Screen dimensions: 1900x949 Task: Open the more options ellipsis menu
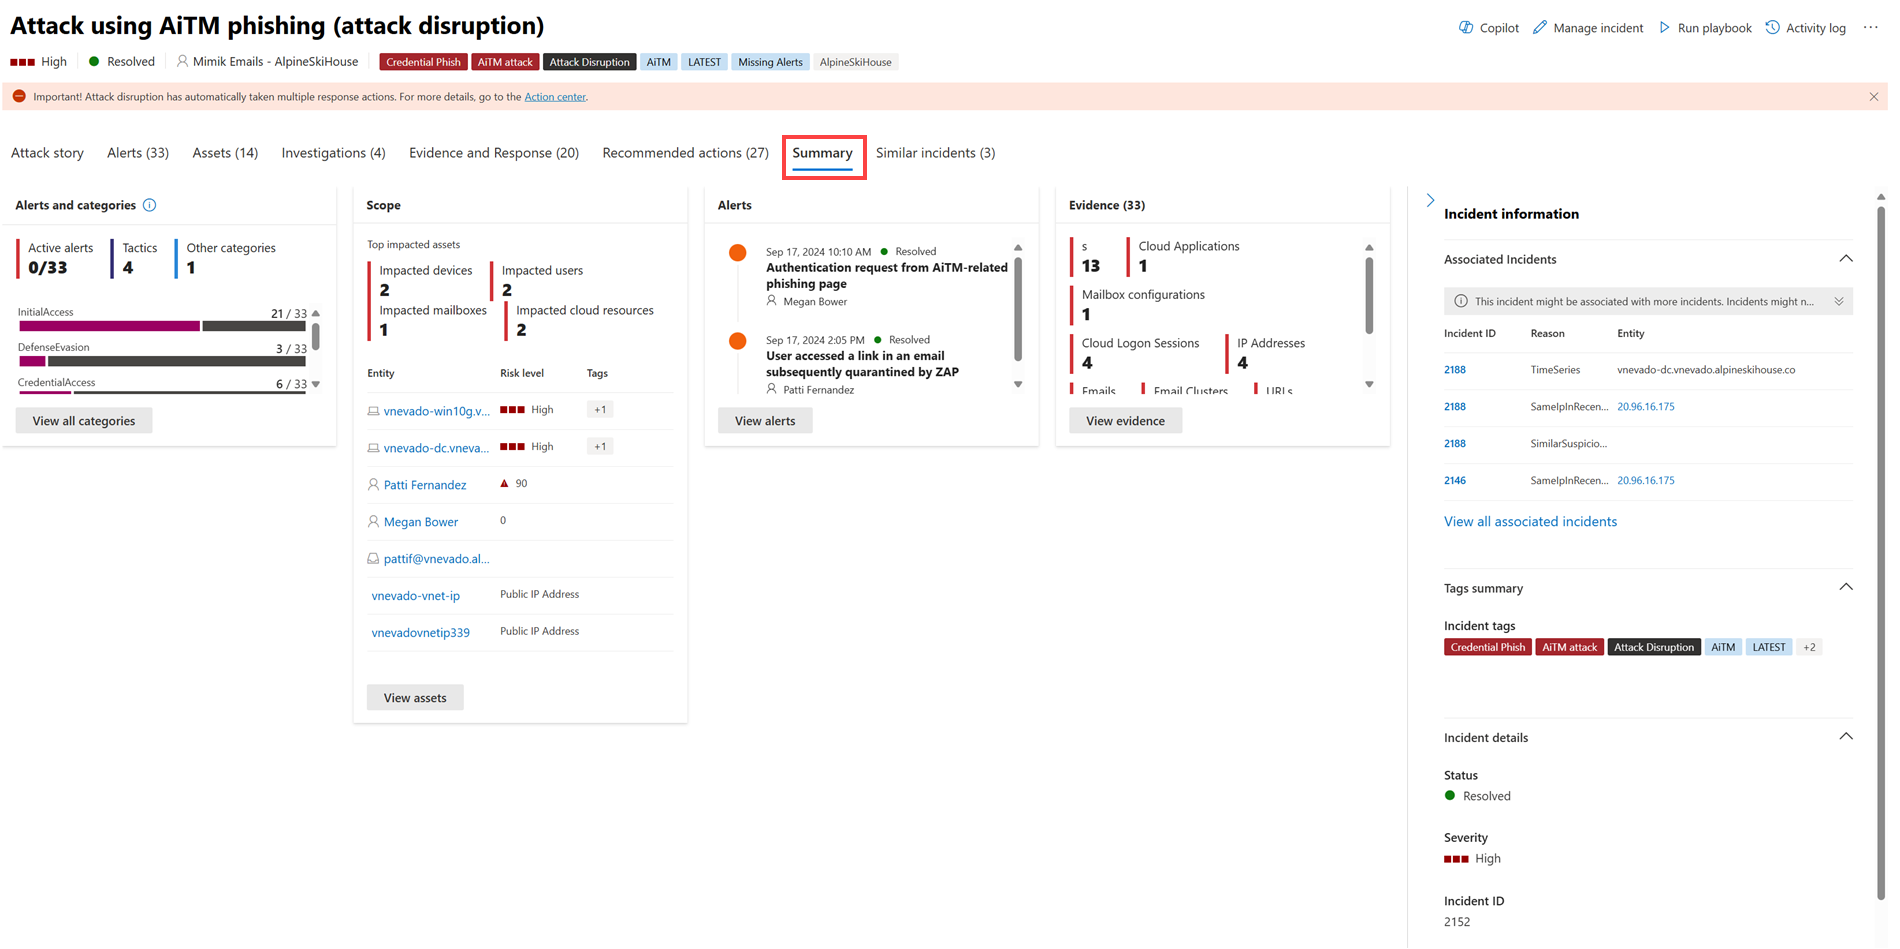[x=1871, y=27]
